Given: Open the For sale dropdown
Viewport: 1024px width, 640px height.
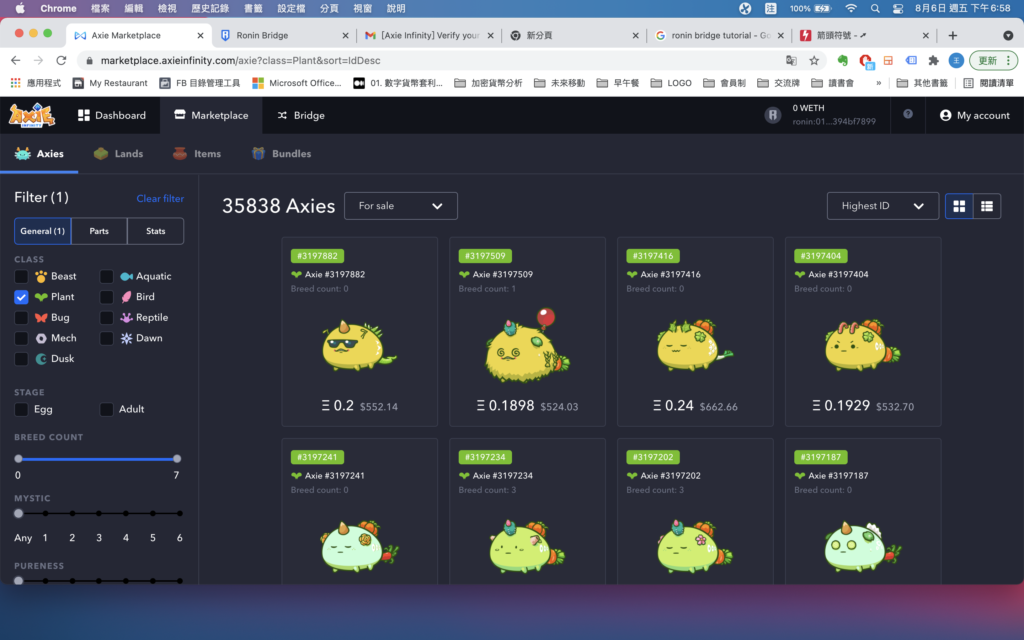Looking at the screenshot, I should 400,206.
